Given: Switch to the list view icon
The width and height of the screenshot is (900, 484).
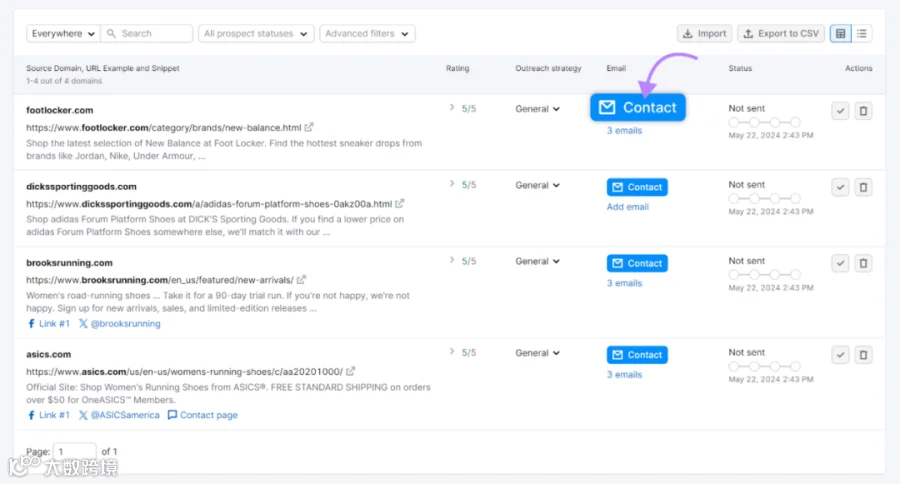Looking at the screenshot, I should 862,33.
